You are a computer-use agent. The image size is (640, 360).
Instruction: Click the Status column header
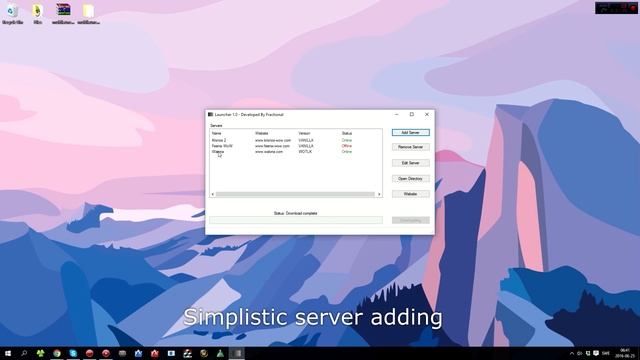coord(347,133)
